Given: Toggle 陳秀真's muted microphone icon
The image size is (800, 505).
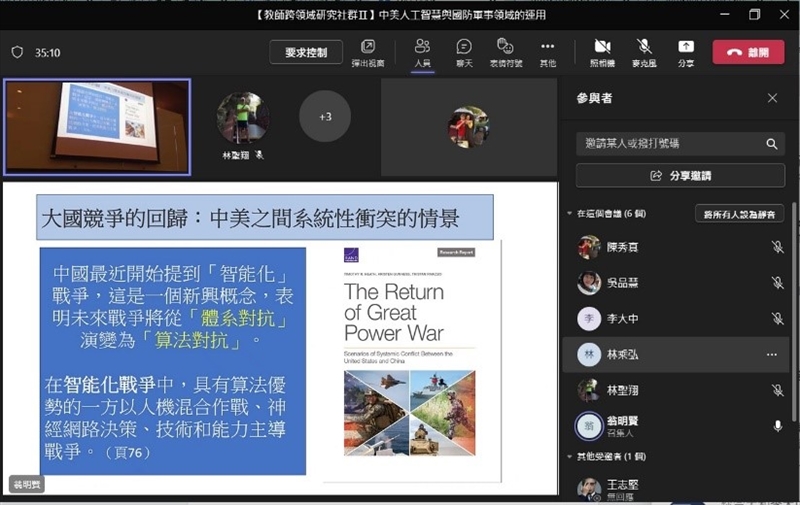Looking at the screenshot, I should pos(777,247).
